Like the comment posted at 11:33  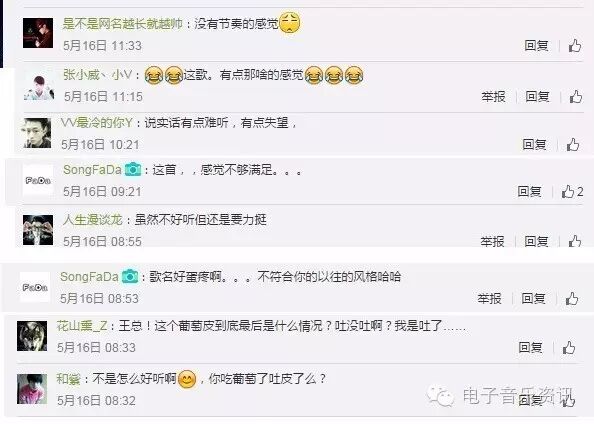click(575, 45)
